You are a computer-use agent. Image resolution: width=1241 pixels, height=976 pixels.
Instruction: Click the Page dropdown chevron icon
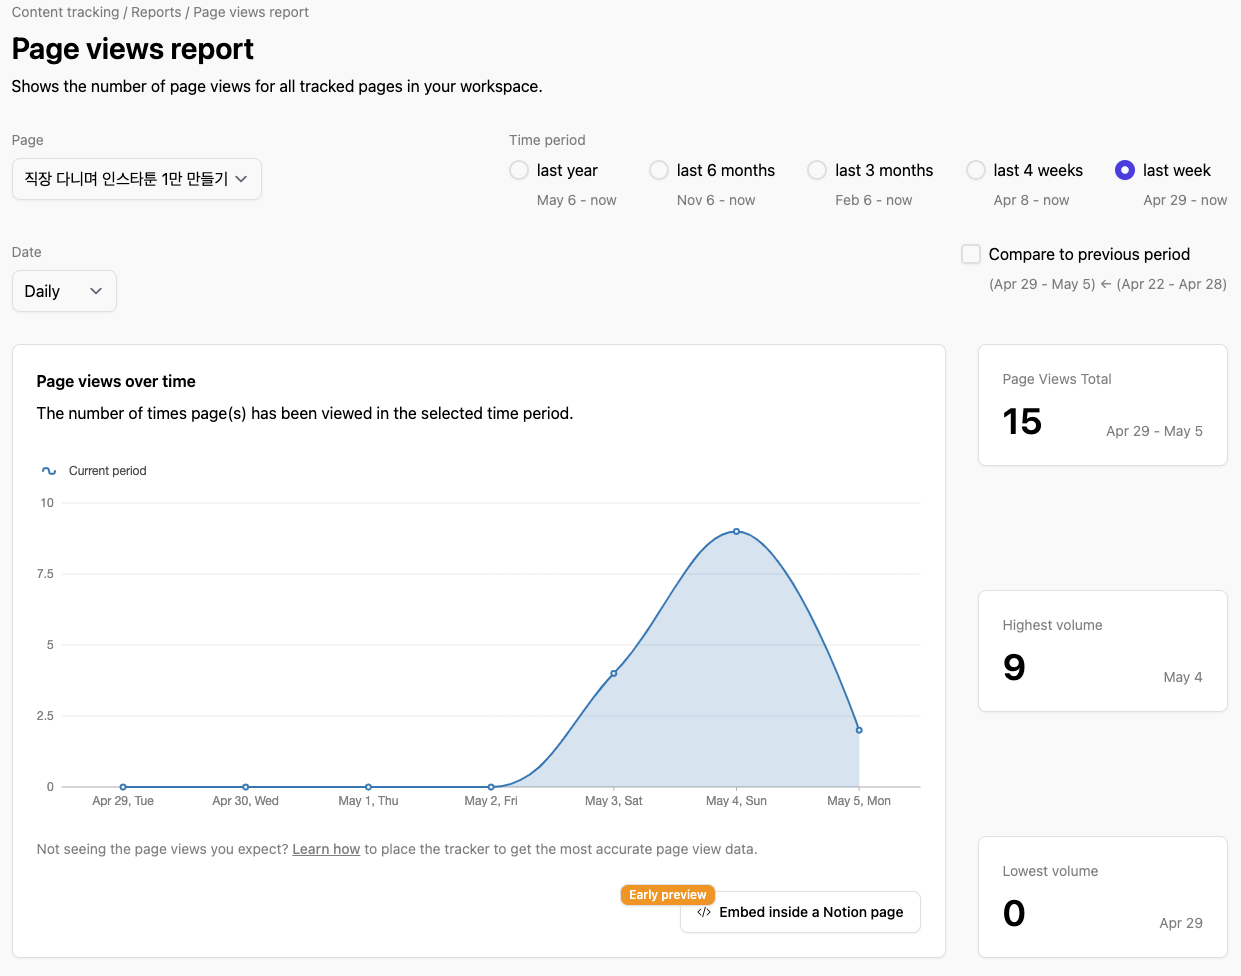pos(241,179)
